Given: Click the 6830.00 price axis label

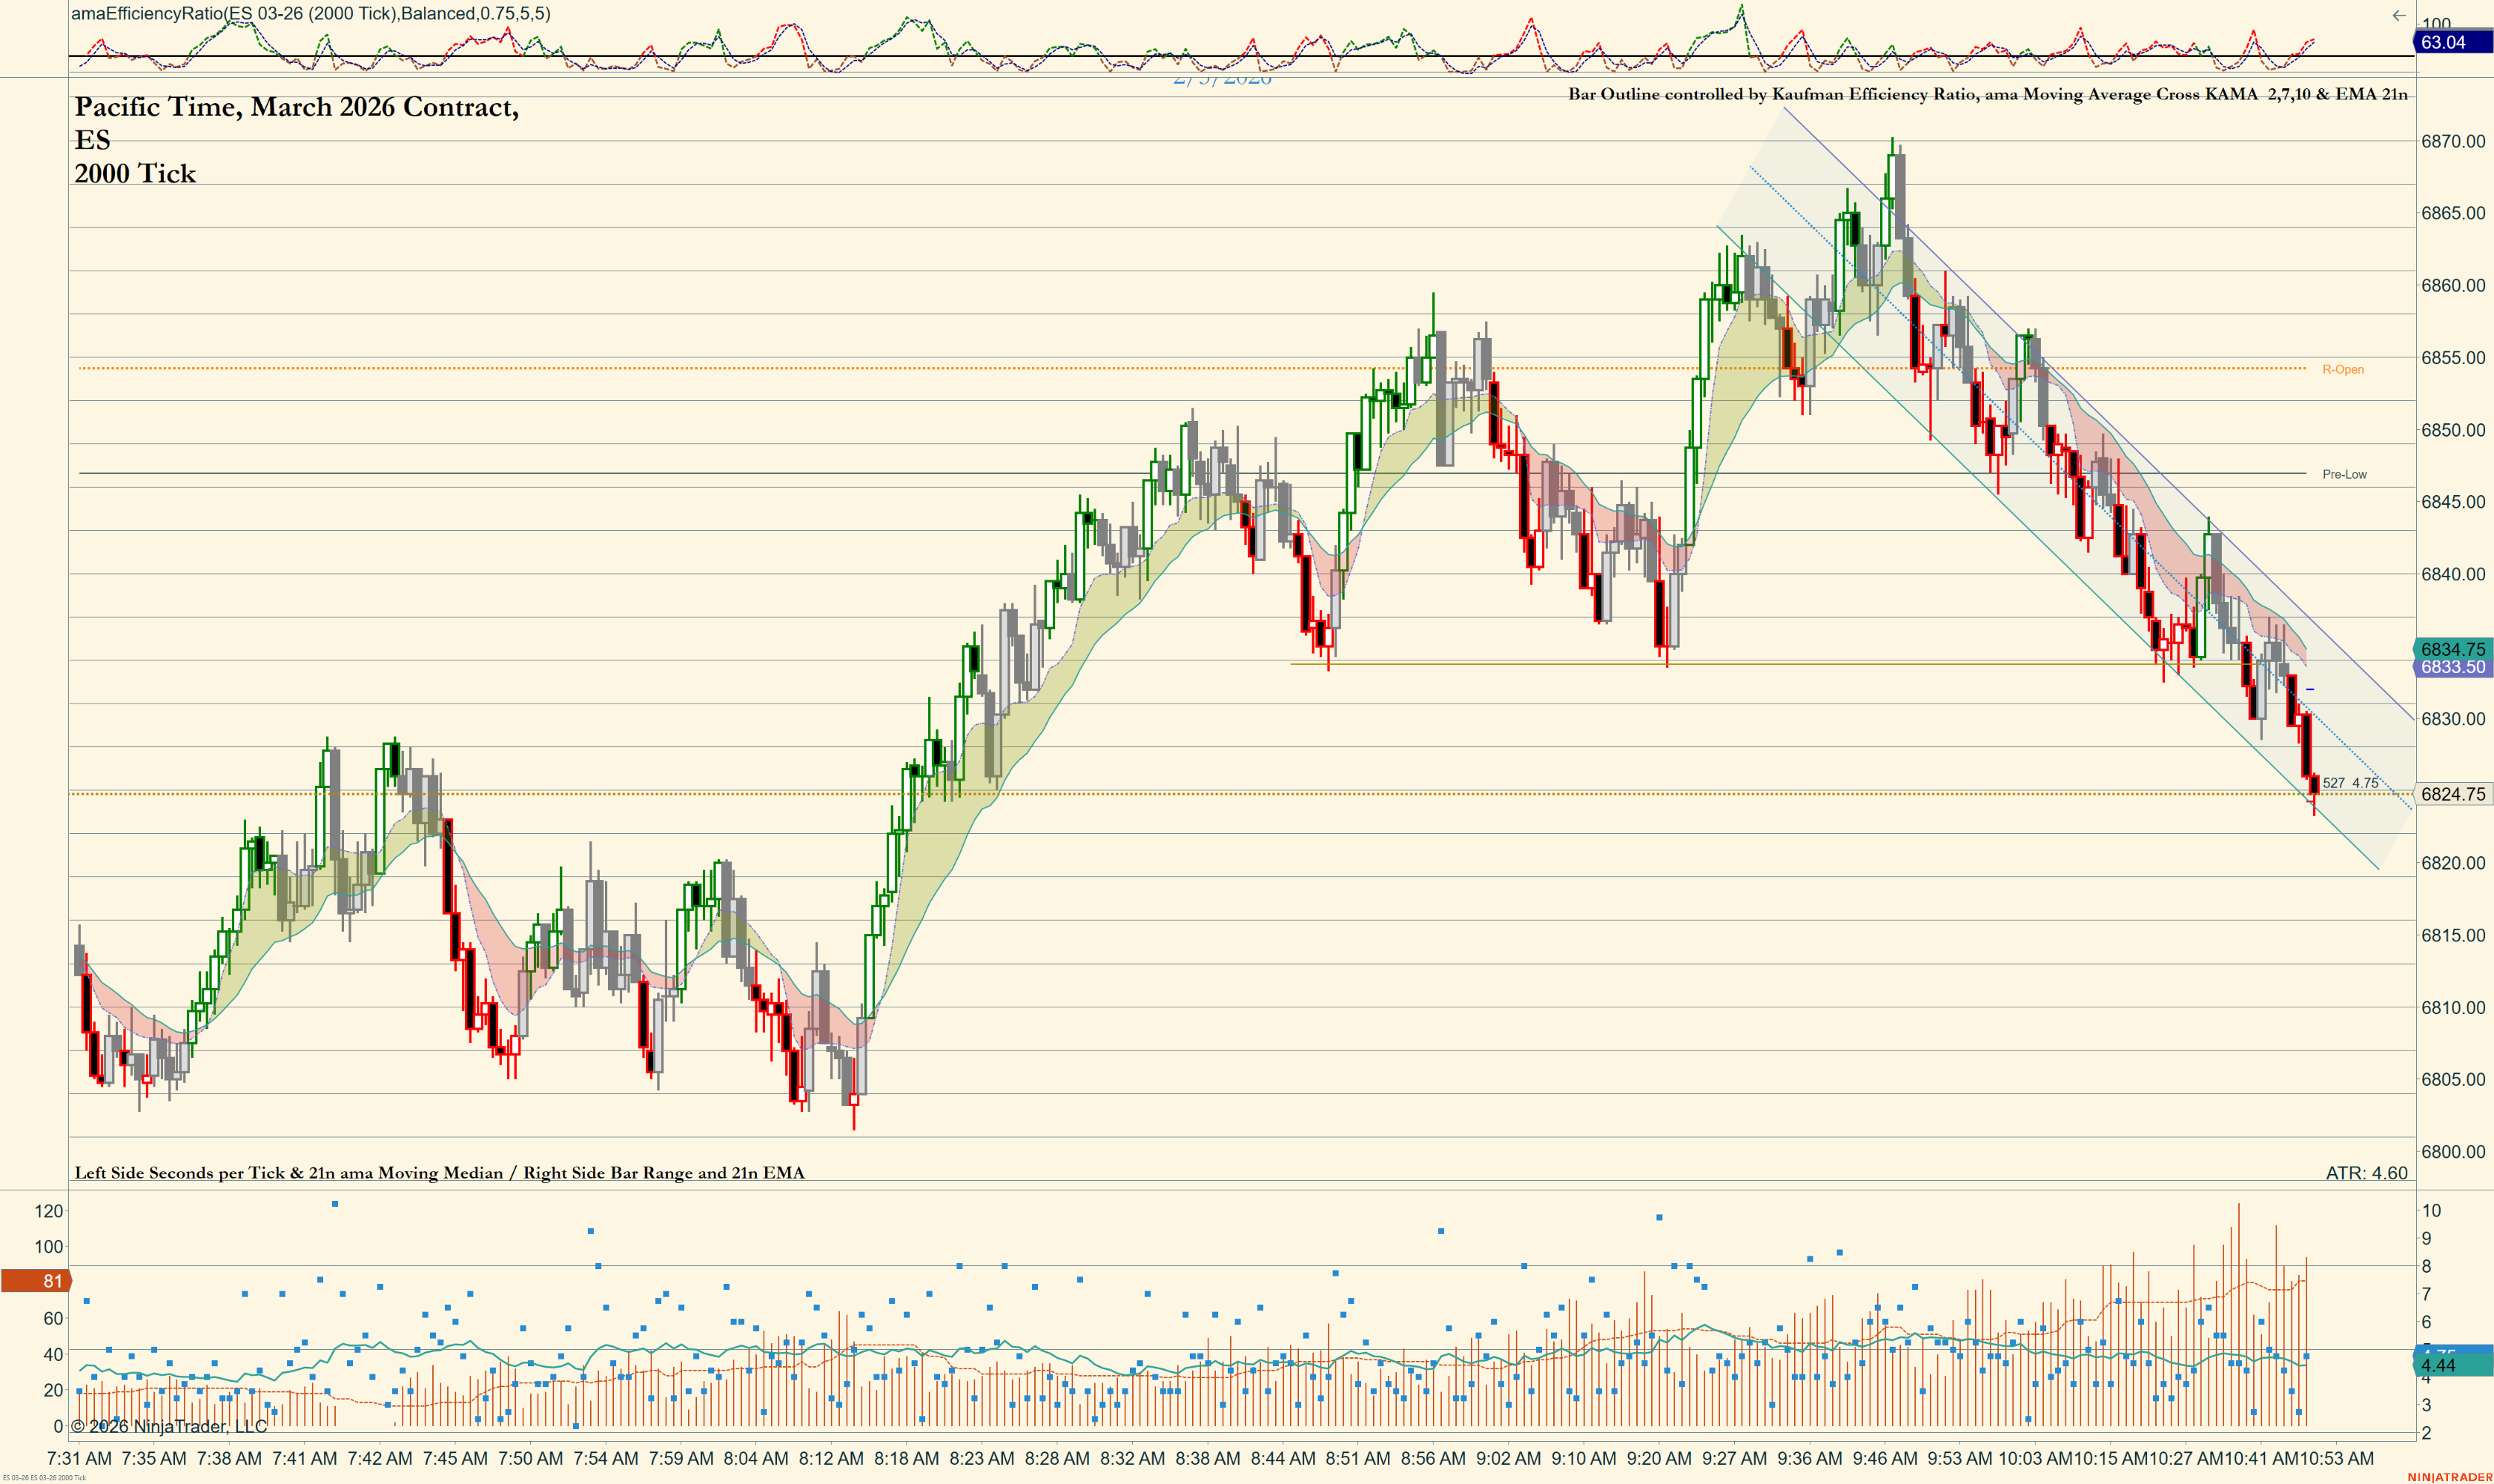Looking at the screenshot, I should point(2453,718).
